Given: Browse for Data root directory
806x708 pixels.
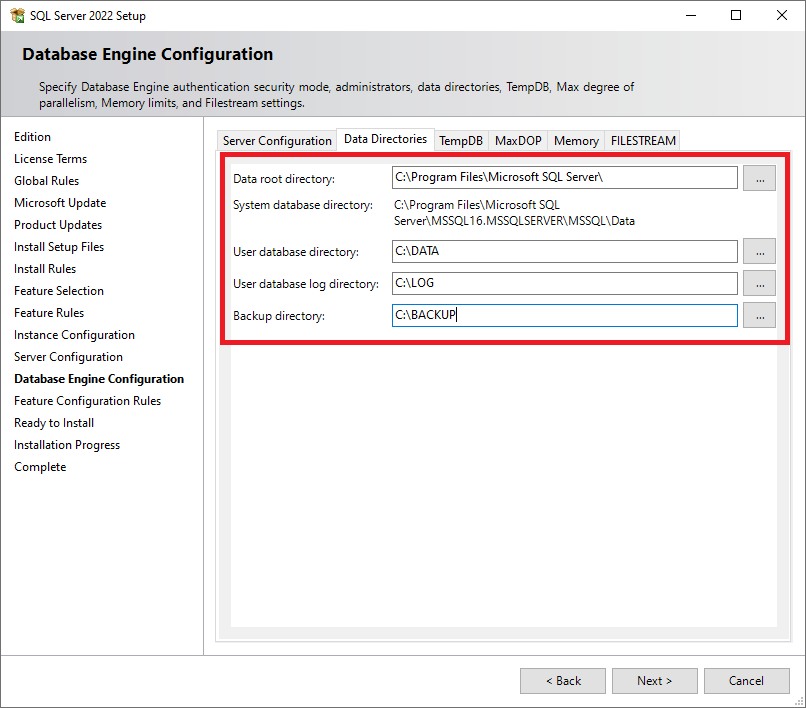Looking at the screenshot, I should 760,178.
